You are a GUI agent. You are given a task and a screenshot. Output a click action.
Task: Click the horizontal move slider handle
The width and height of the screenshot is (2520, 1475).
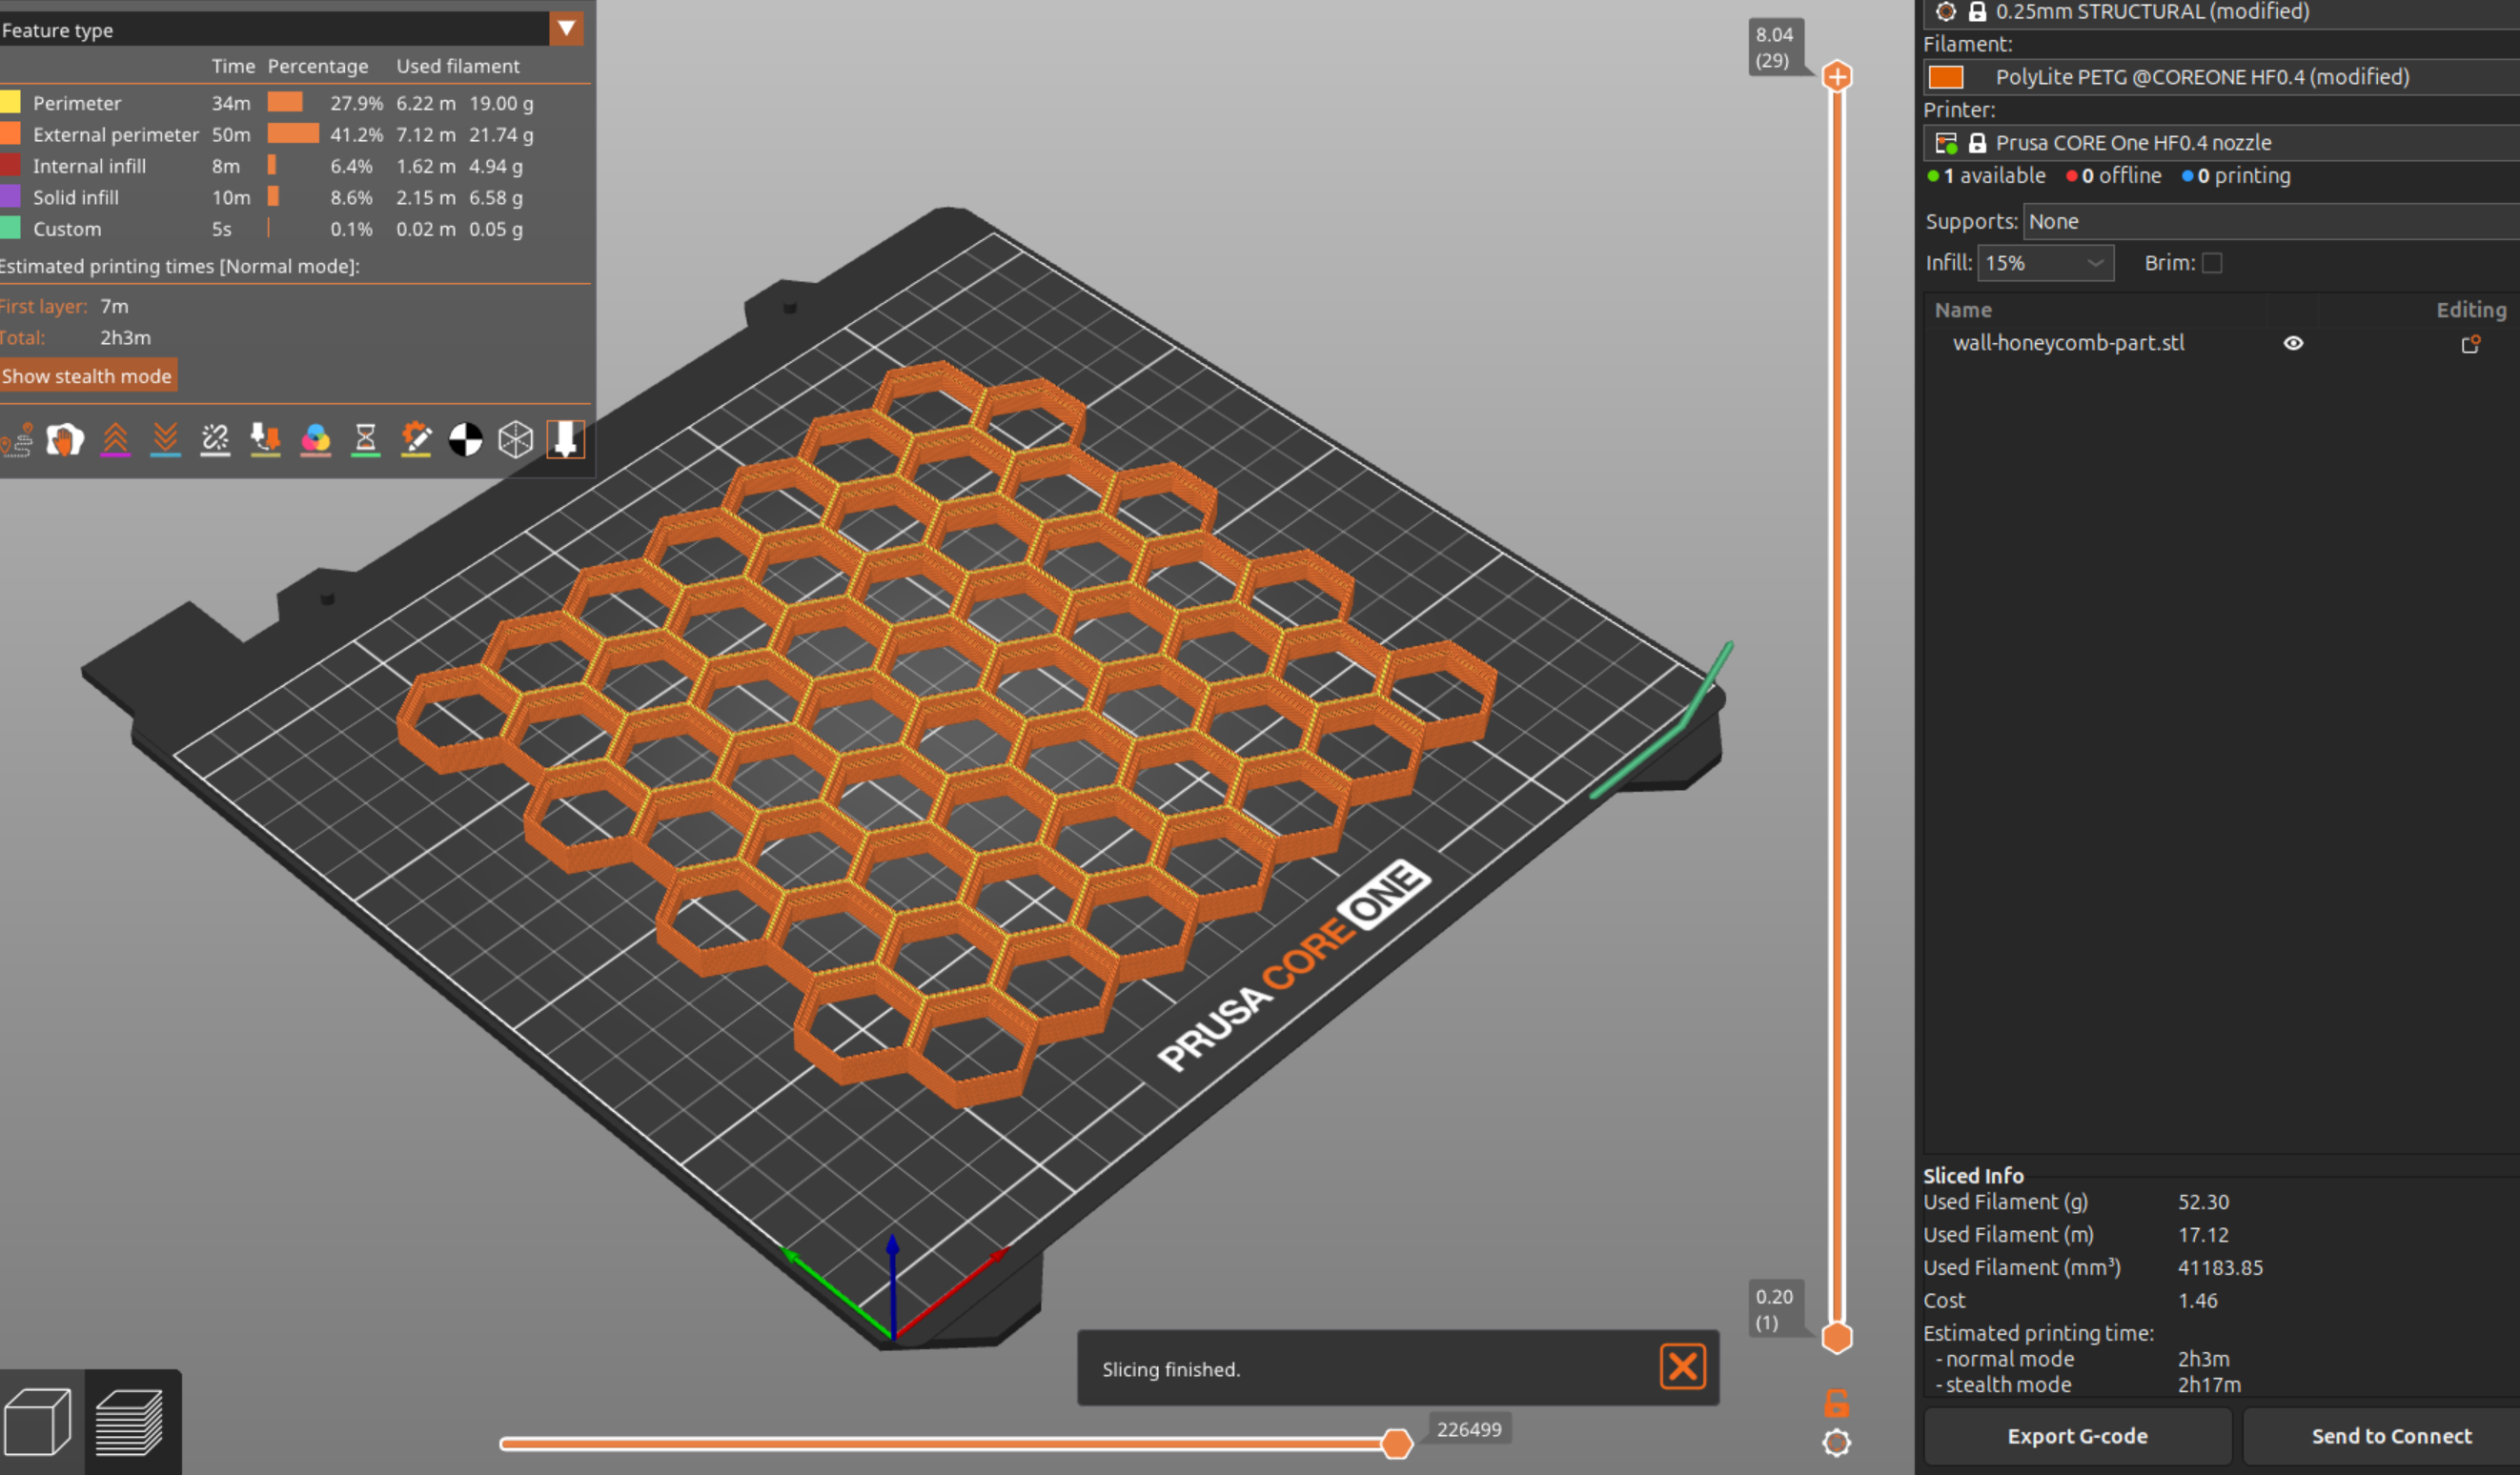(1397, 1443)
